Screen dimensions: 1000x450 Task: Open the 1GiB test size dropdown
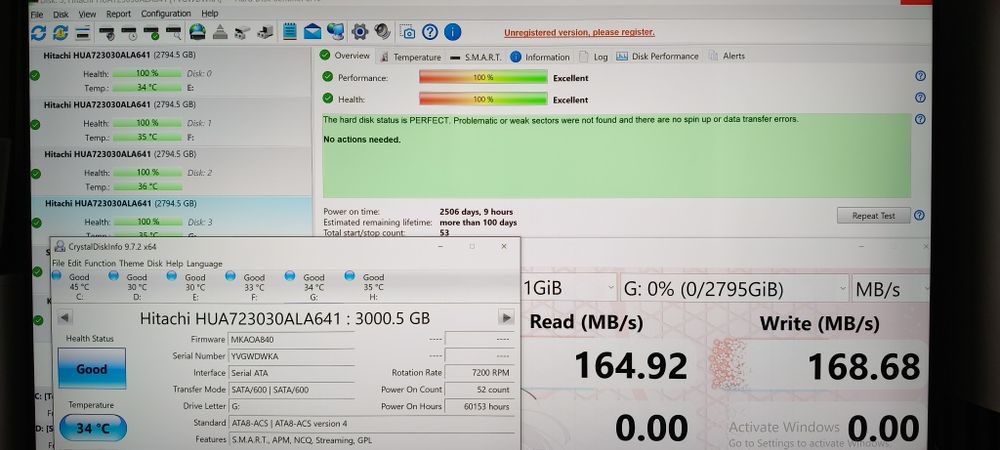[x=569, y=288]
